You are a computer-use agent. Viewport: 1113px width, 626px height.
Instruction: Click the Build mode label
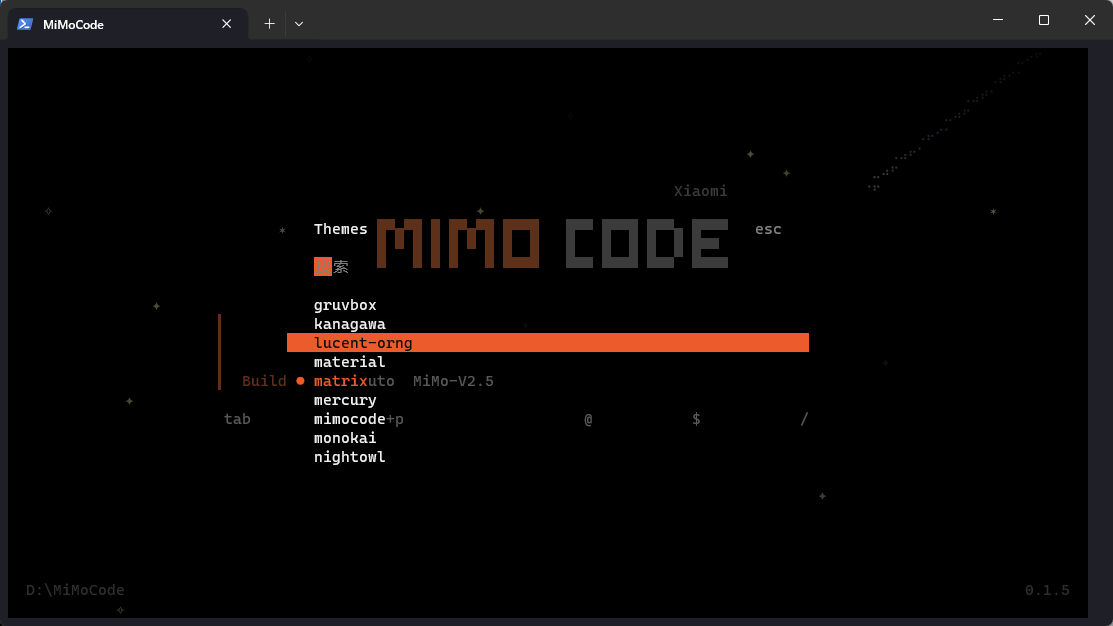pos(264,381)
